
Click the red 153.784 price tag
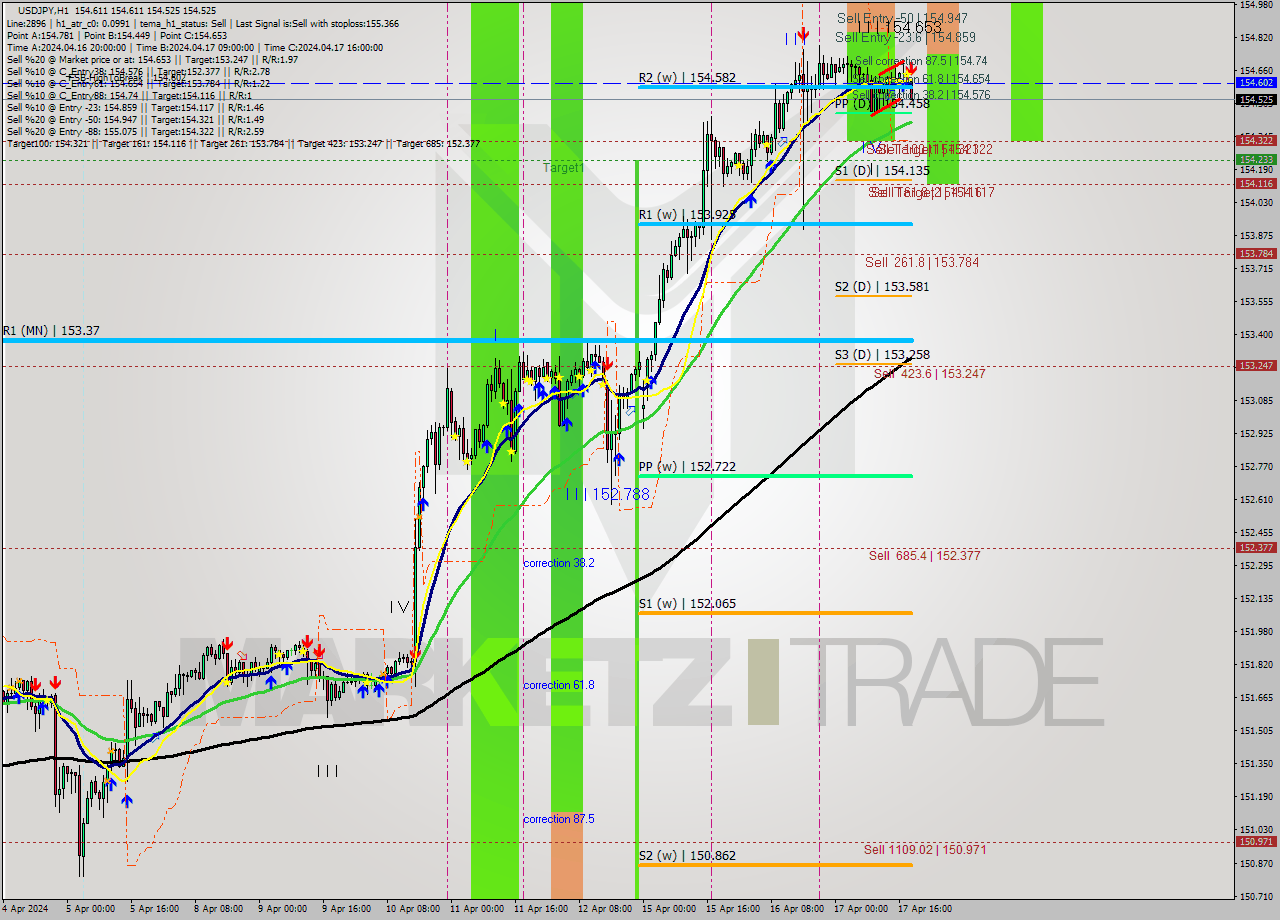[1256, 253]
